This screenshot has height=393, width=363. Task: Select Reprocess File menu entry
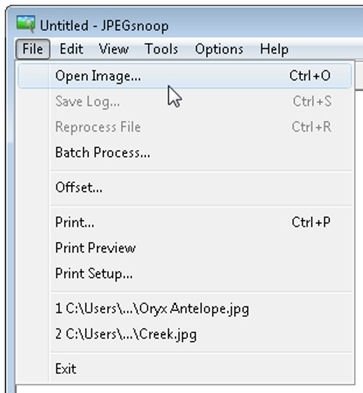tap(185, 127)
